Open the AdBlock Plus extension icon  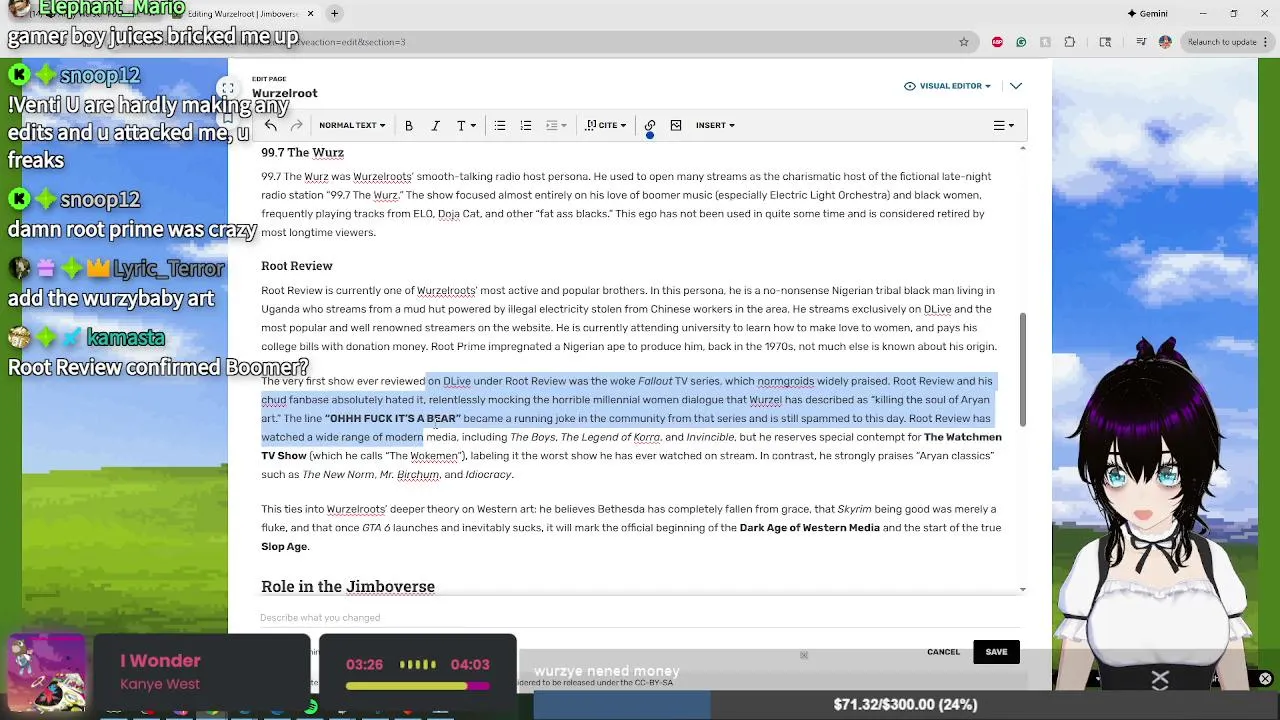[997, 42]
